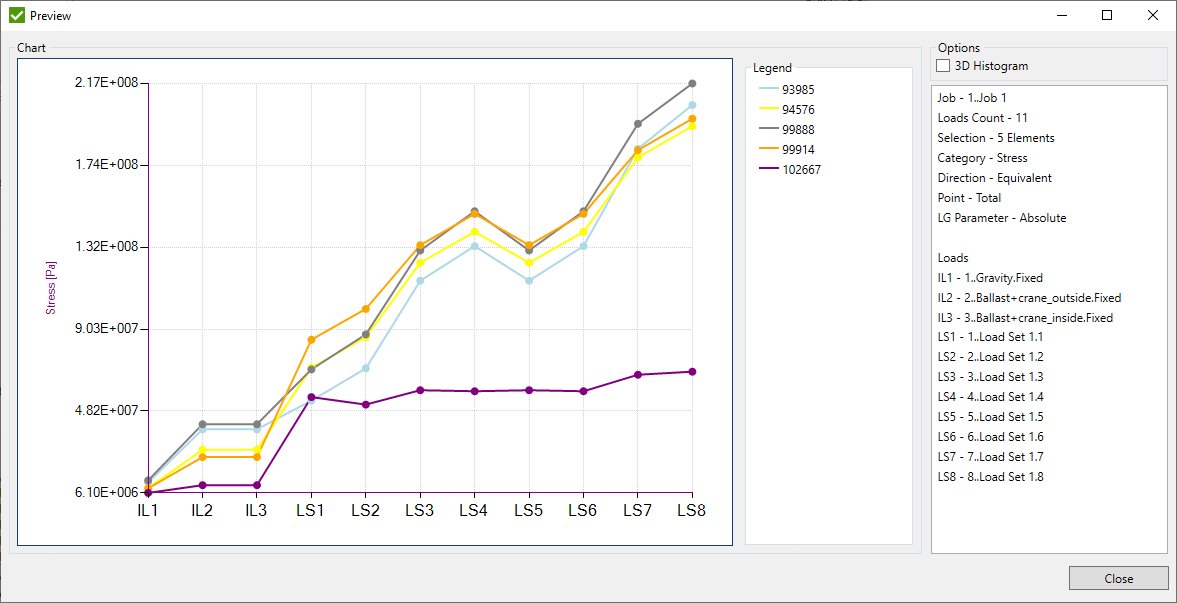Minimize the Preview window
Viewport: 1177px width, 603px height.
(x=1061, y=15)
